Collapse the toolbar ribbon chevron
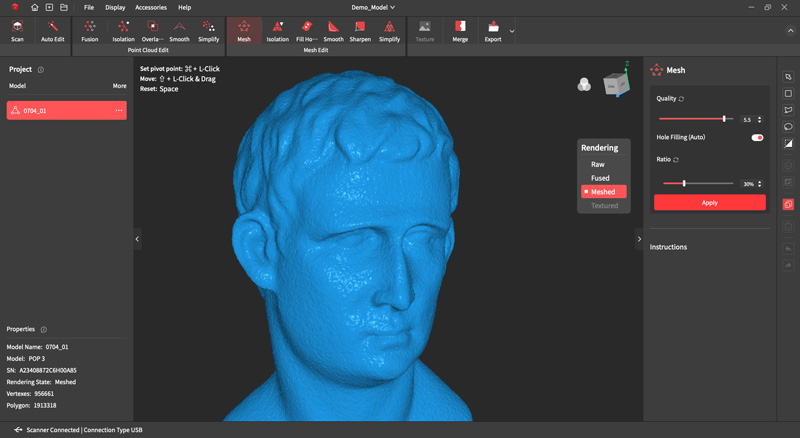 point(790,31)
